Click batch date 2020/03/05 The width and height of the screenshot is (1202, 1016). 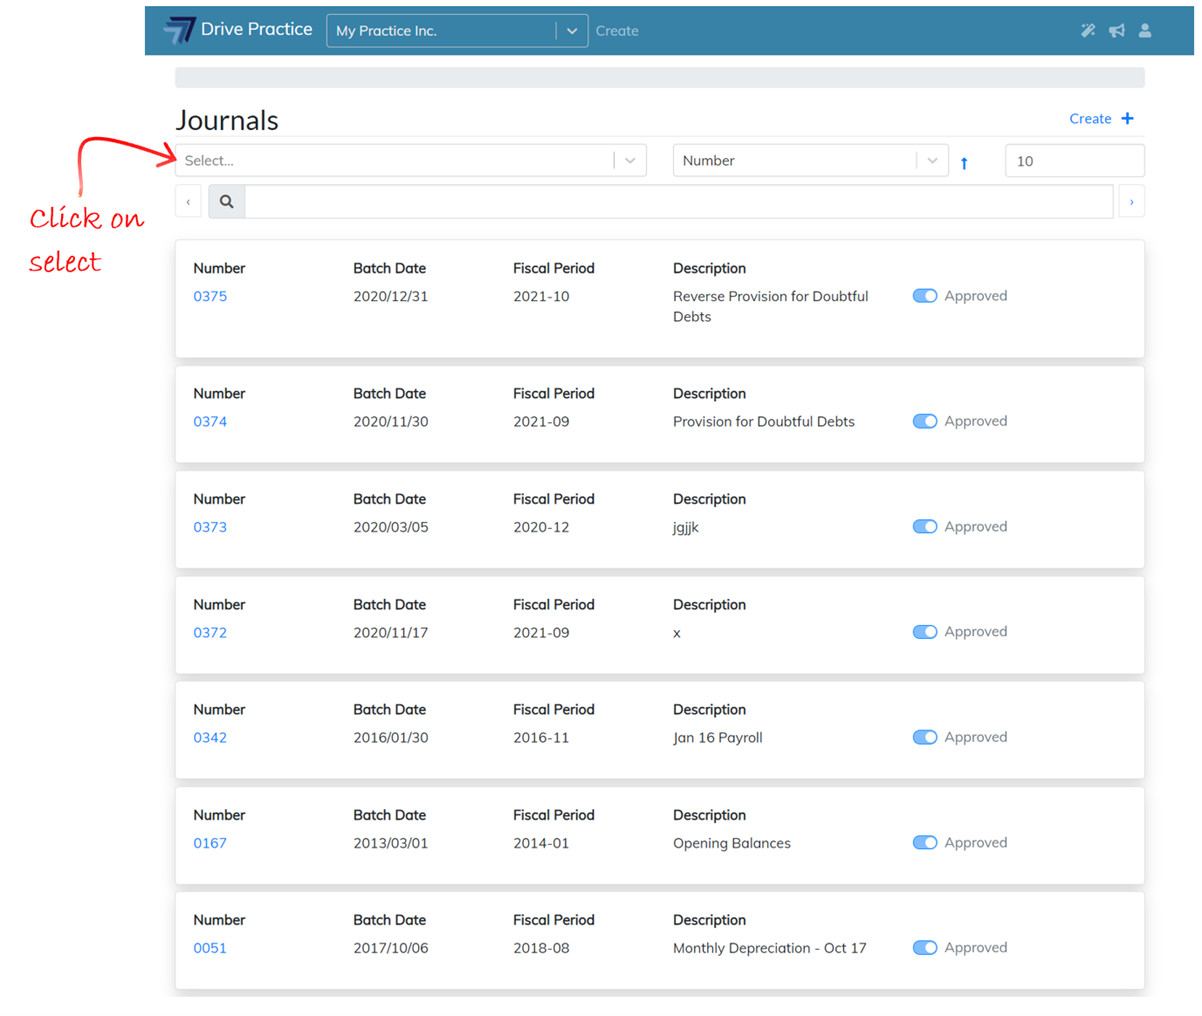coord(391,527)
